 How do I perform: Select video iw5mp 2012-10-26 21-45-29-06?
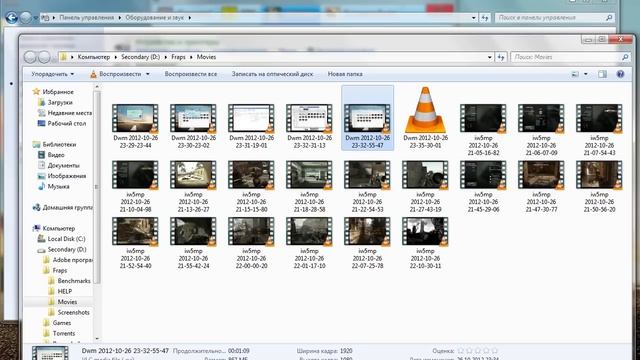(483, 186)
